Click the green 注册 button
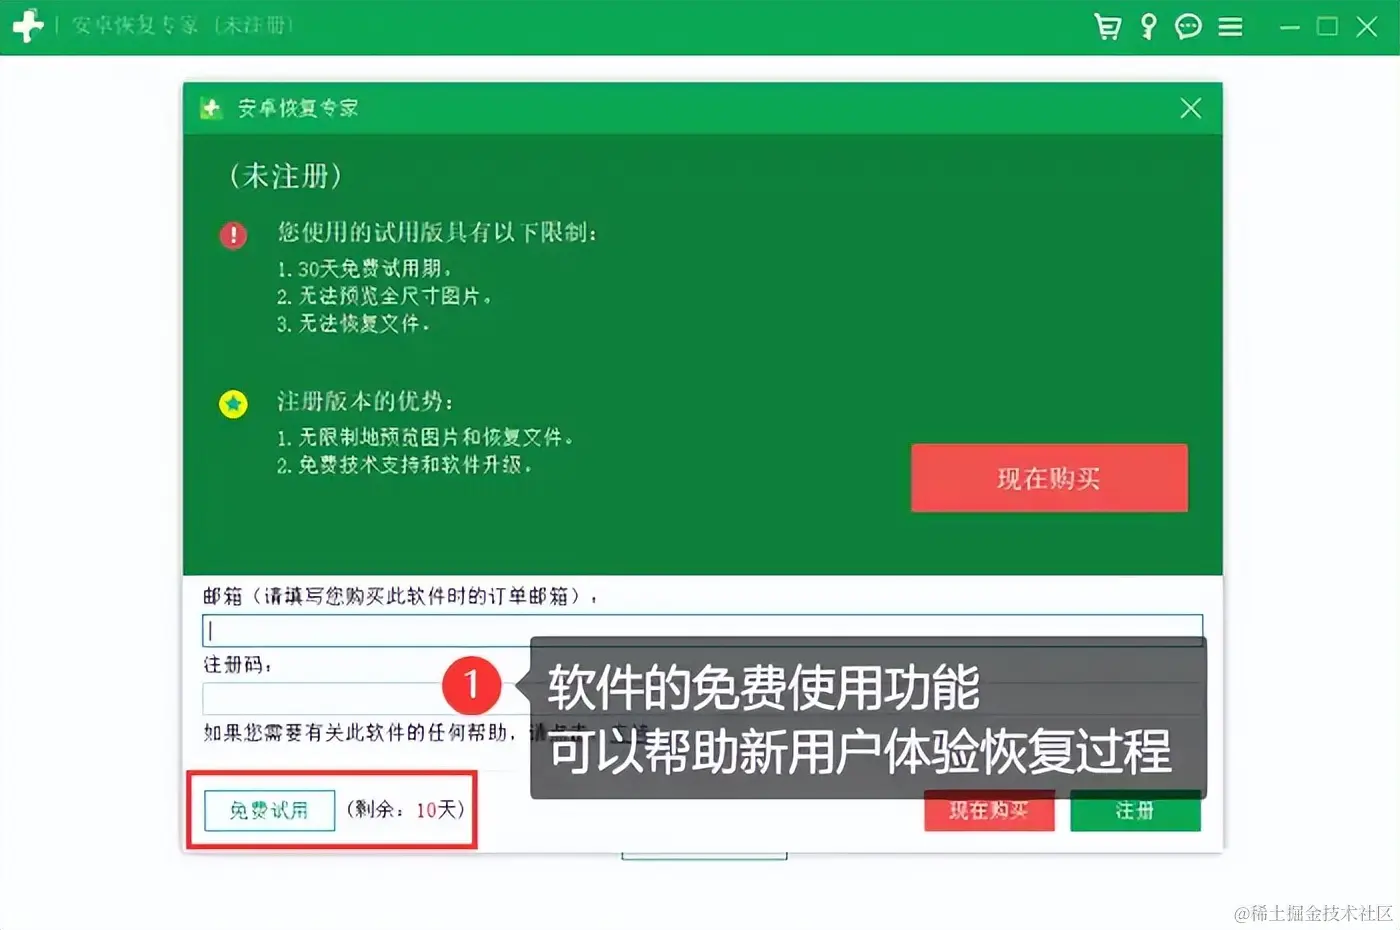The height and width of the screenshot is (930, 1400). tap(1135, 811)
